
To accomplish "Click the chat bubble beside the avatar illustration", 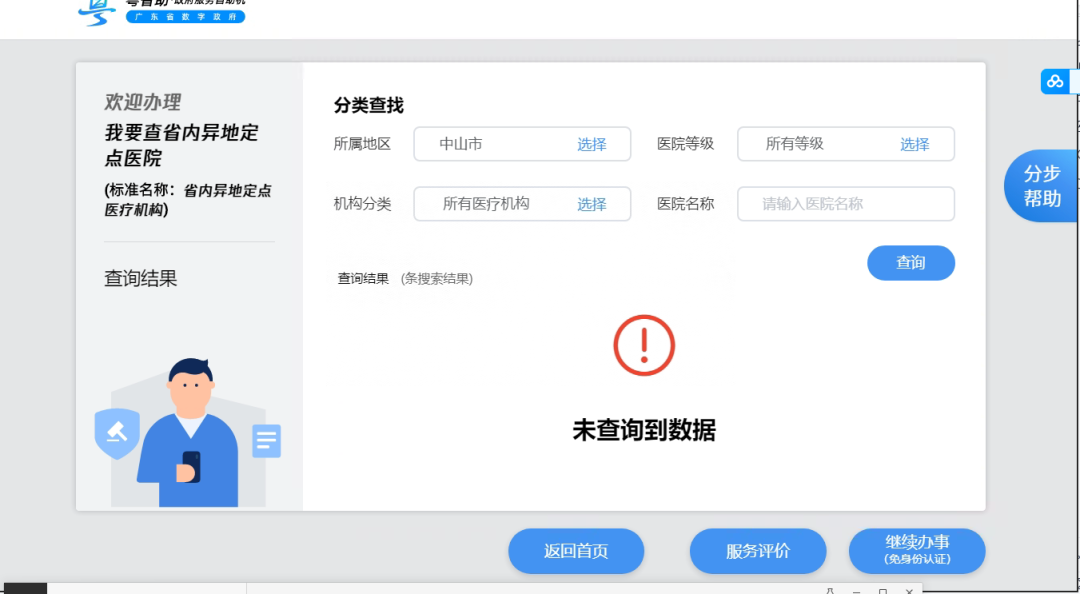I will (x=266, y=441).
